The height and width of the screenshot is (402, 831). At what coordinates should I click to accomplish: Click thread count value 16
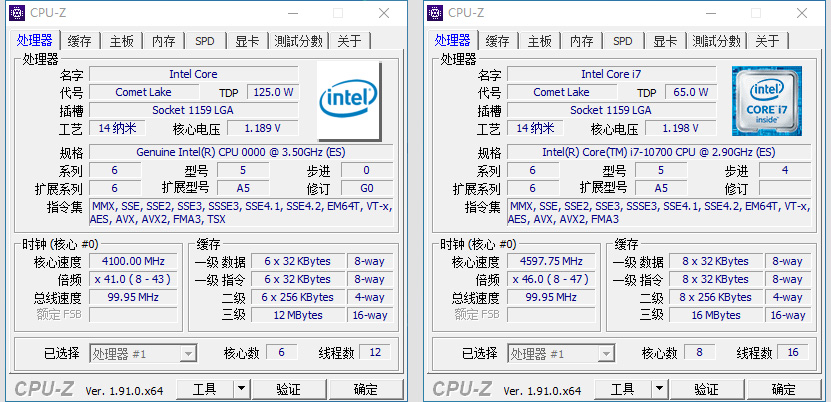793,352
